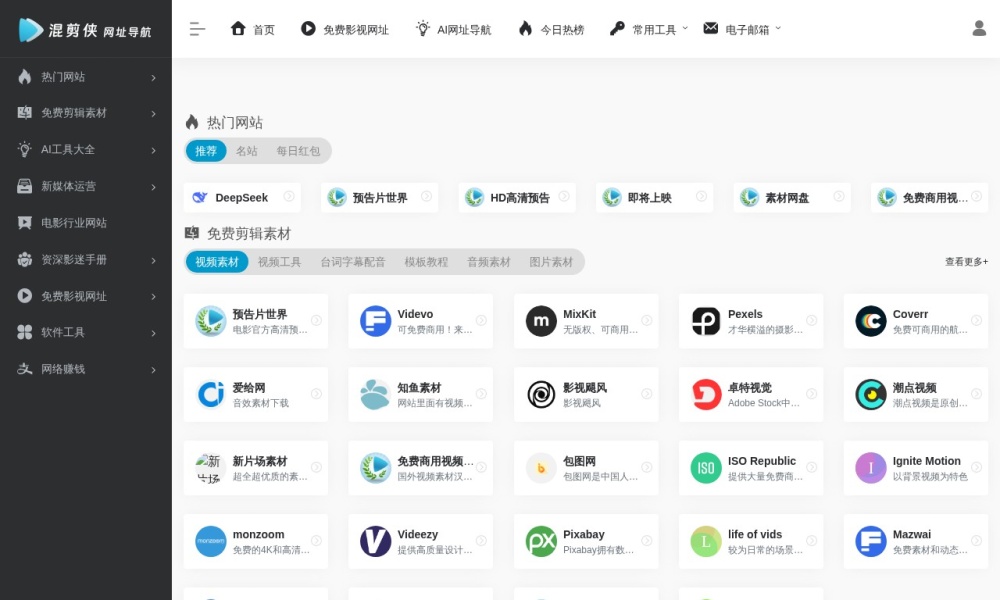Click the arrow icon beside DeepSeek
This screenshot has width=1000, height=600.
(289, 197)
